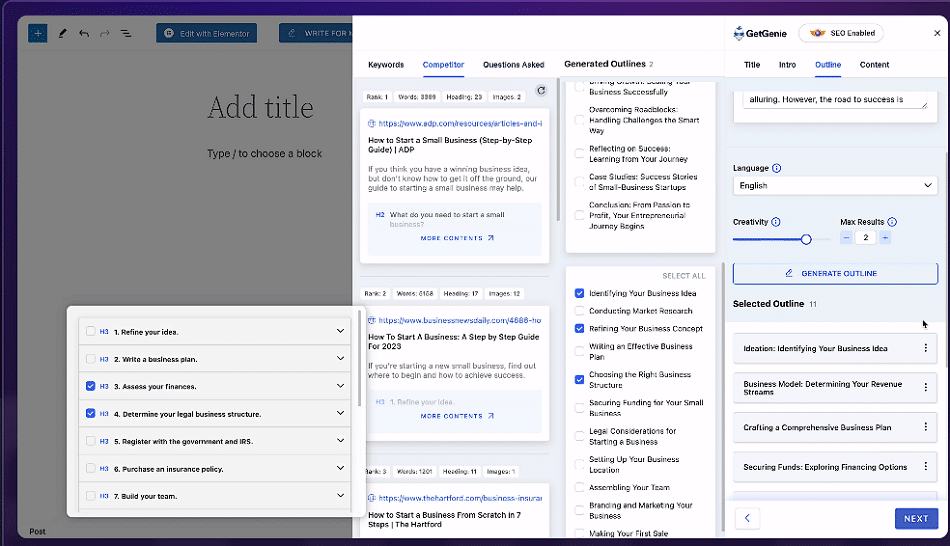Expand the 7. Build your team heading
This screenshot has width=950, height=546.
pyautogui.click(x=340, y=496)
